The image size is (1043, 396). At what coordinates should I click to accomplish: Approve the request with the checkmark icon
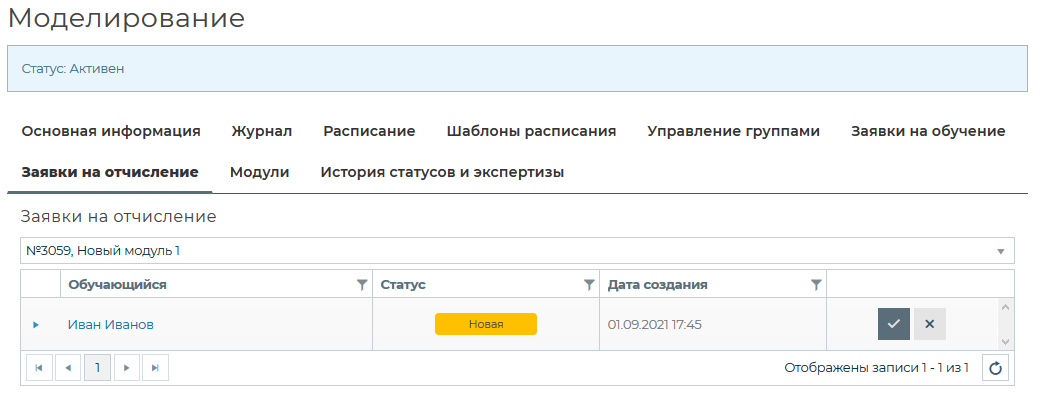893,324
